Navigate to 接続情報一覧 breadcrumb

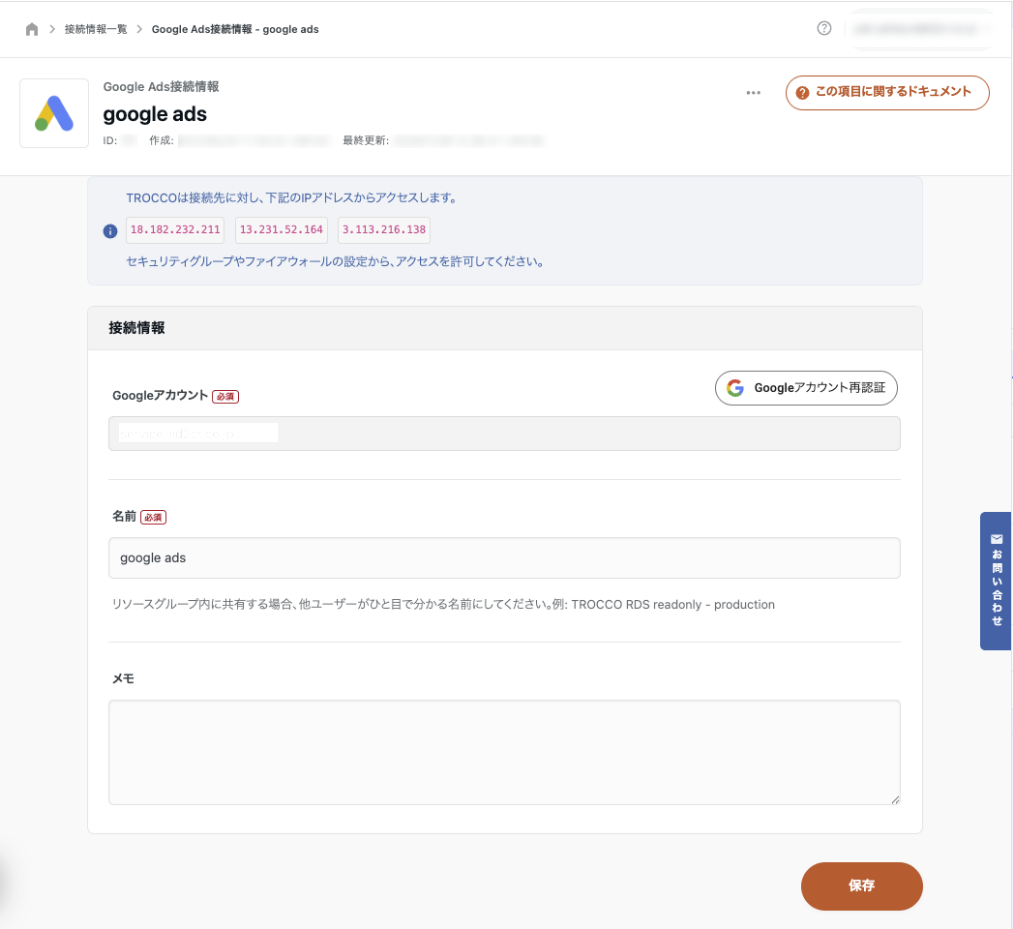96,29
